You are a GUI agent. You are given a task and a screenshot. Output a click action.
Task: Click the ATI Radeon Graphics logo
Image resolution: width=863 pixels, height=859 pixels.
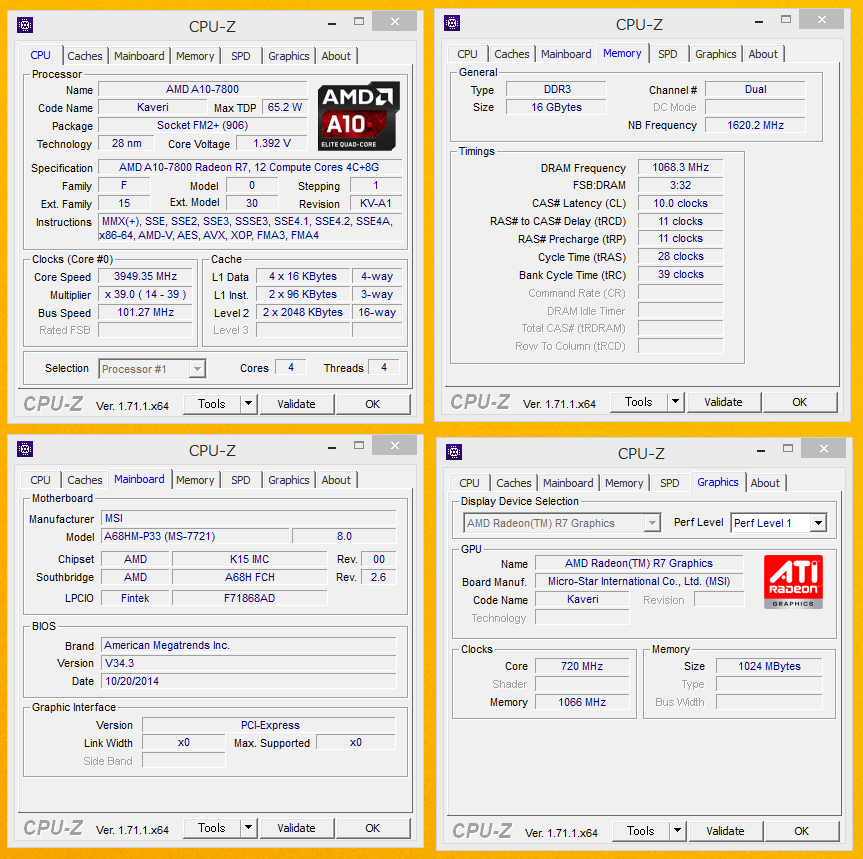pyautogui.click(x=793, y=582)
